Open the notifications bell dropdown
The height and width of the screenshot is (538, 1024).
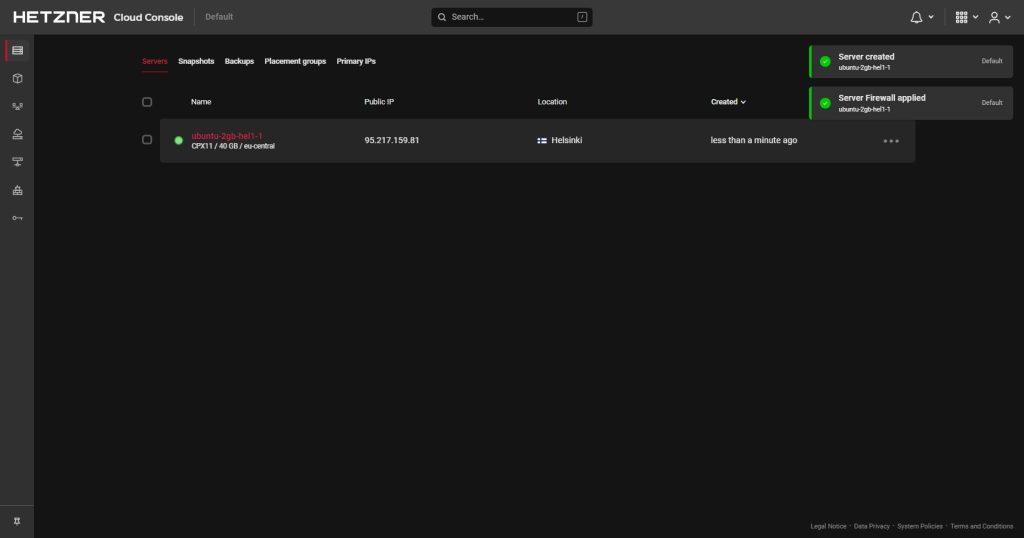921,17
